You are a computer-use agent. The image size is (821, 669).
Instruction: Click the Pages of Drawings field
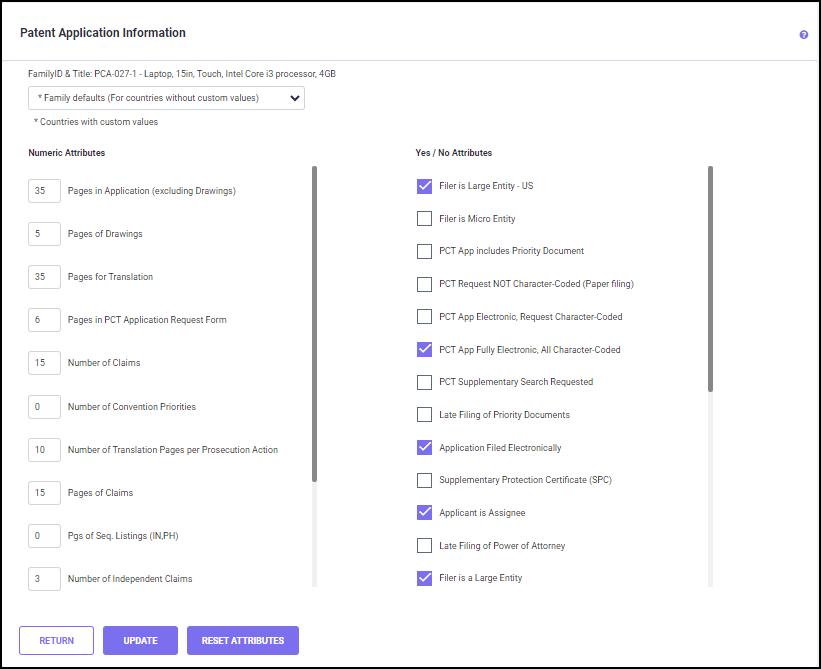click(45, 234)
